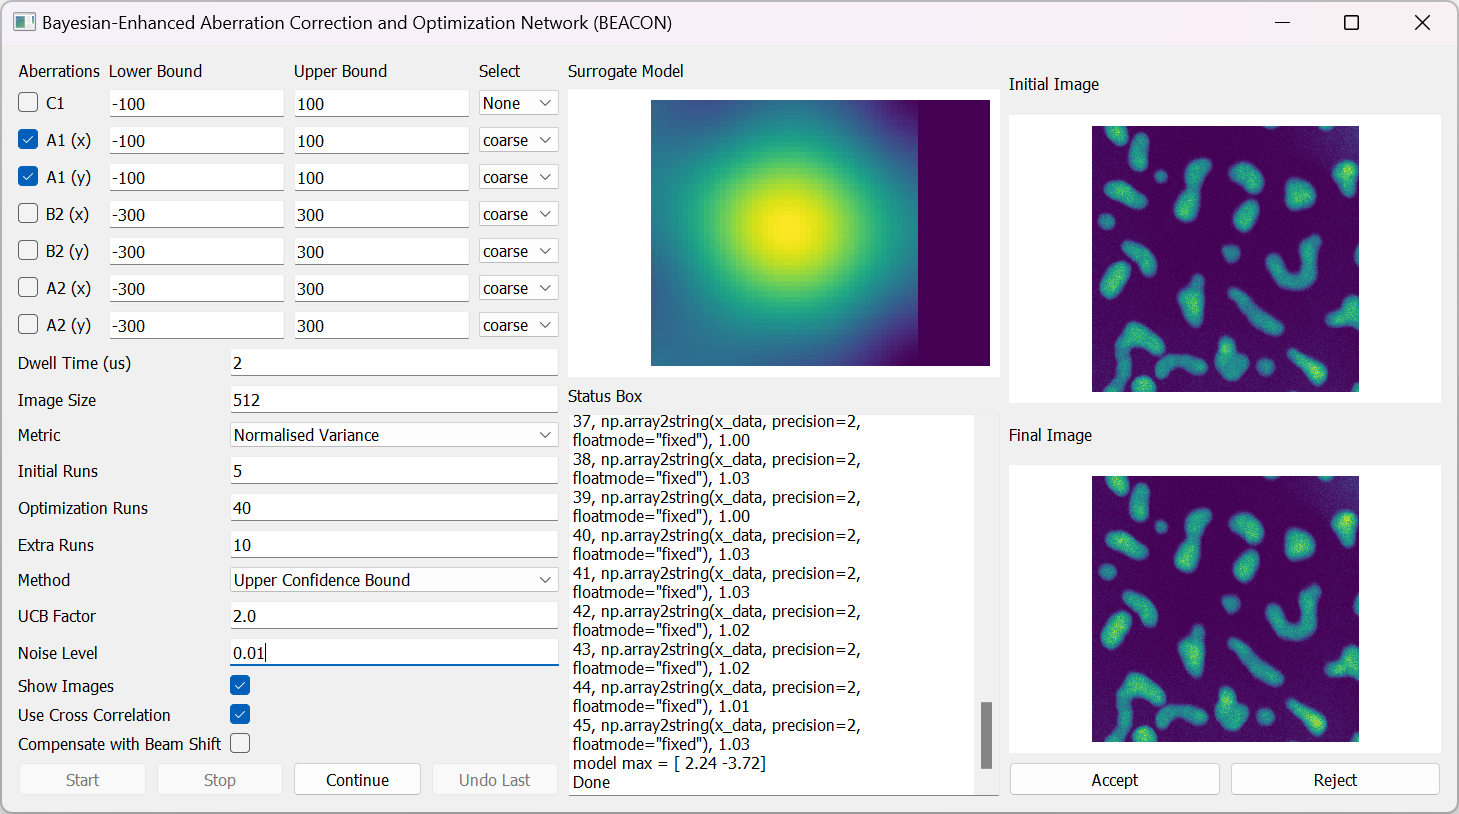Viewport: 1459px width, 814px height.
Task: Click the UCB Factor input field
Action: [x=394, y=616]
